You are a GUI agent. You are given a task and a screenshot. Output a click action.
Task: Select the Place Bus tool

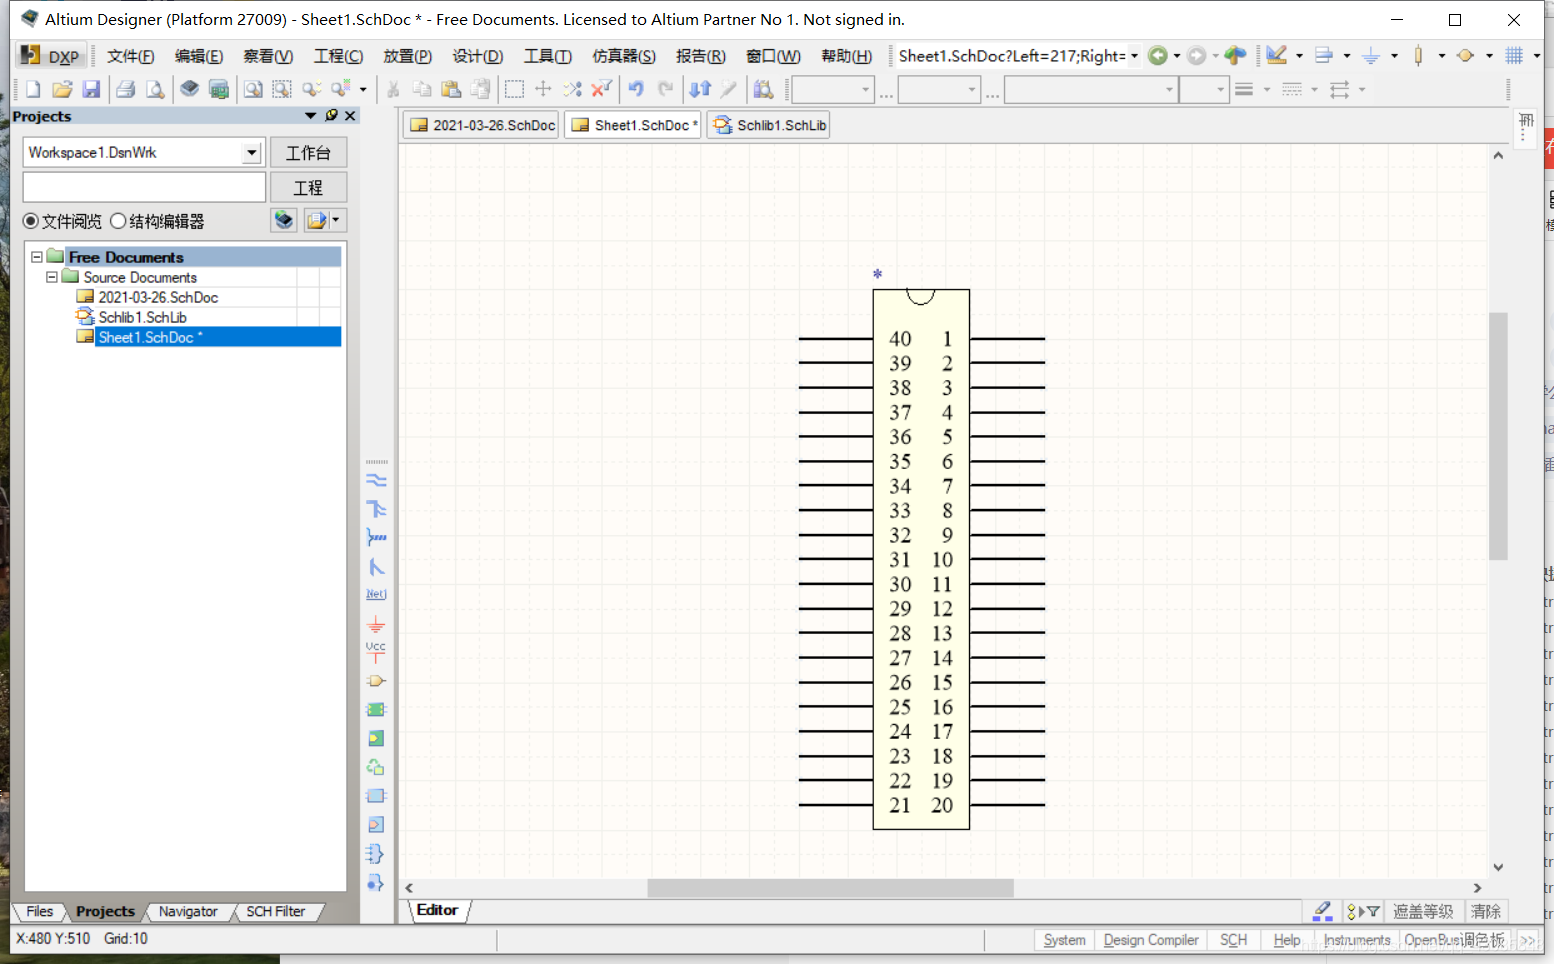[x=376, y=509]
